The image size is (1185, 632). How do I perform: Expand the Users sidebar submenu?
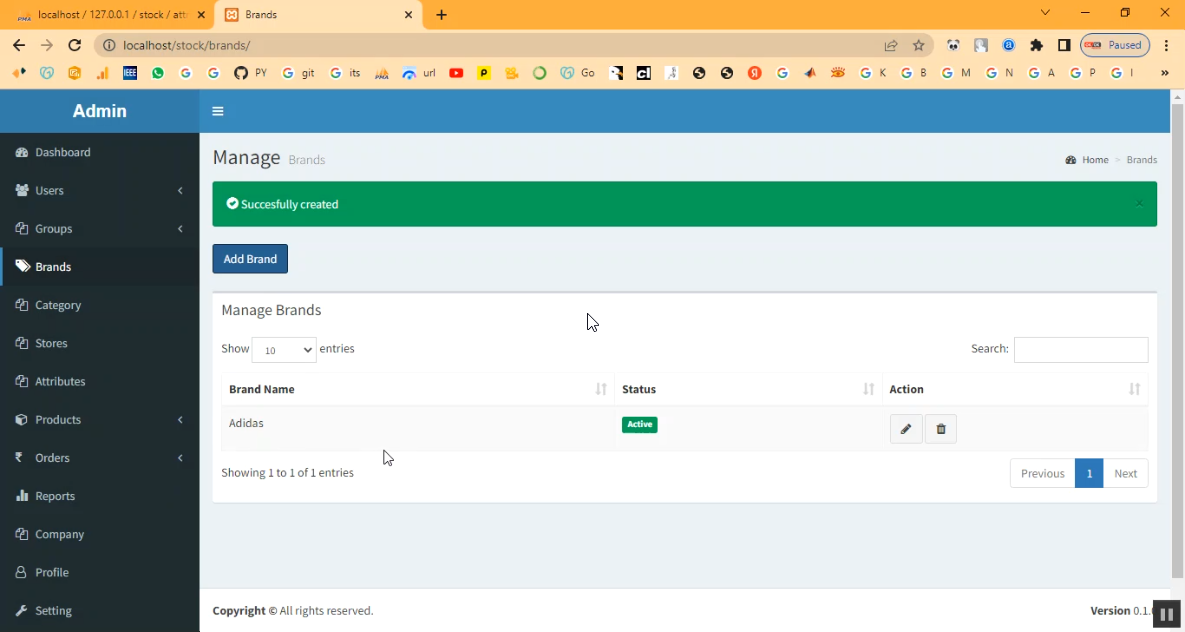coord(100,191)
